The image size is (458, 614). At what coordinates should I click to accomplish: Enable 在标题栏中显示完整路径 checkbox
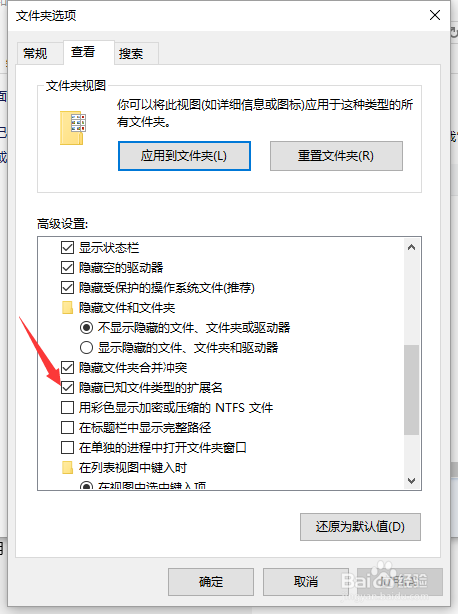click(x=67, y=428)
